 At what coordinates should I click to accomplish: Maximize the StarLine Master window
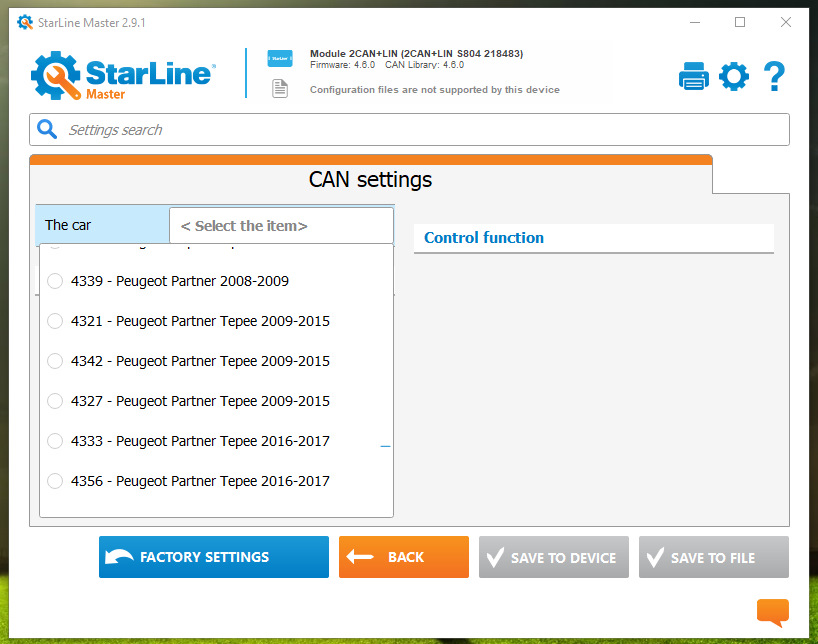740,22
